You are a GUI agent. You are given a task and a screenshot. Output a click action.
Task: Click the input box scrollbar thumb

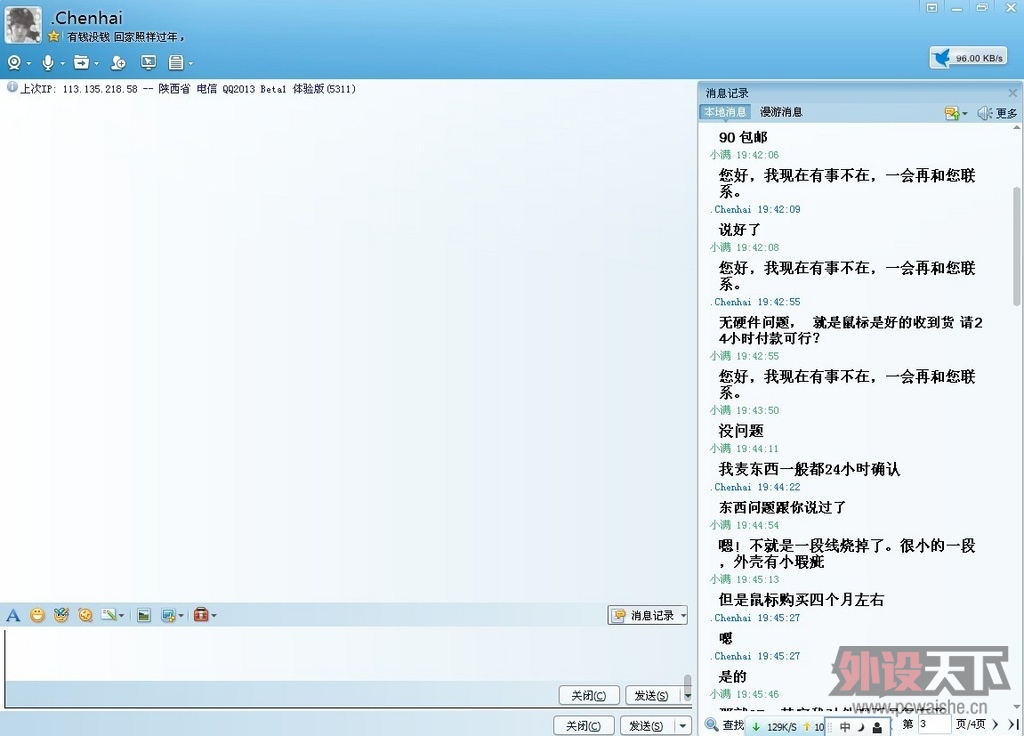click(x=687, y=686)
